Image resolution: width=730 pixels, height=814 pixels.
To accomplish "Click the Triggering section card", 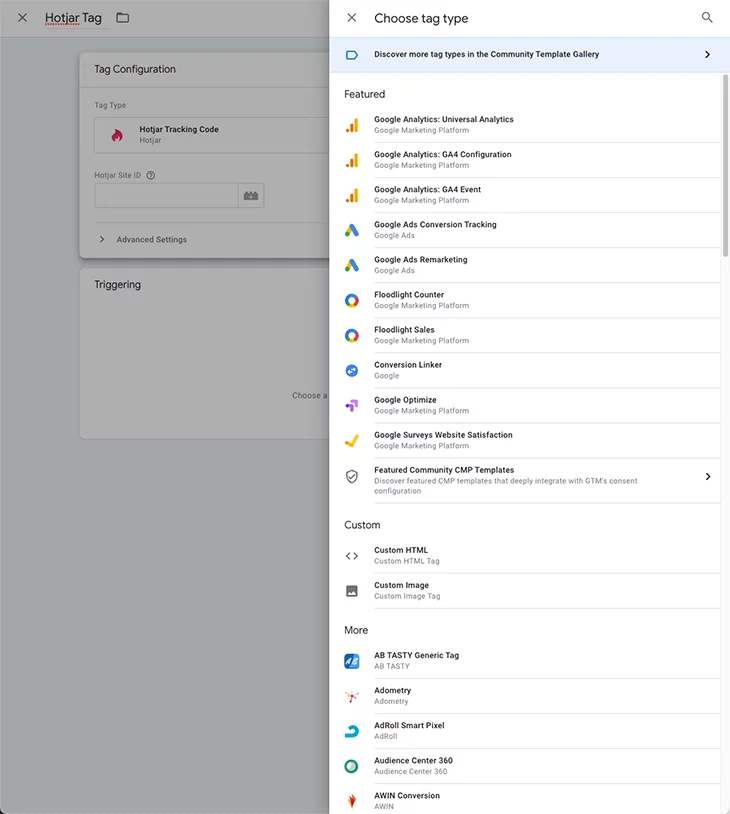I will pos(205,354).
